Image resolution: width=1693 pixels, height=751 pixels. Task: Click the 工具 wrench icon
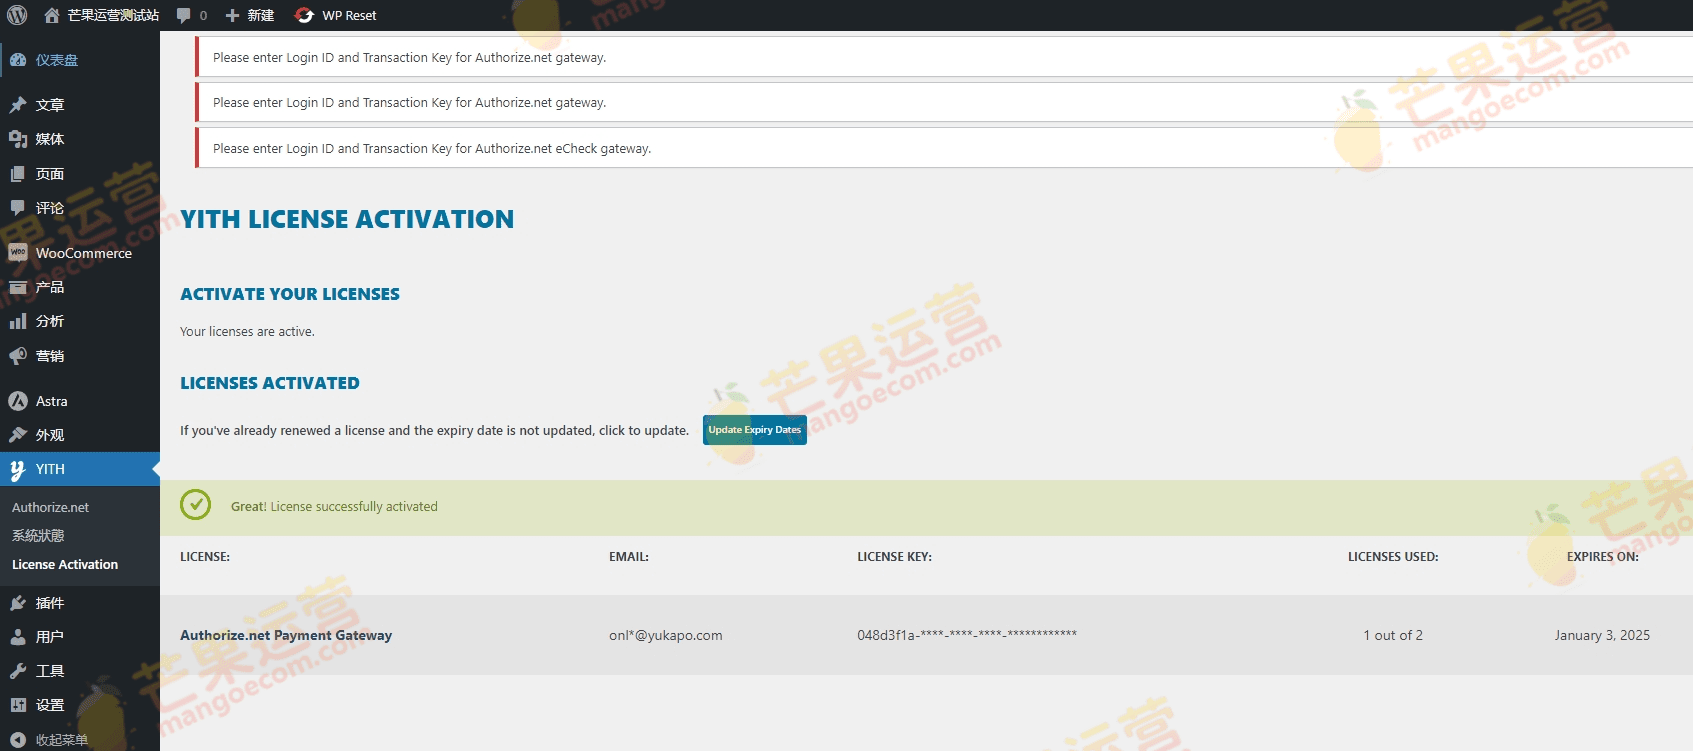18,671
